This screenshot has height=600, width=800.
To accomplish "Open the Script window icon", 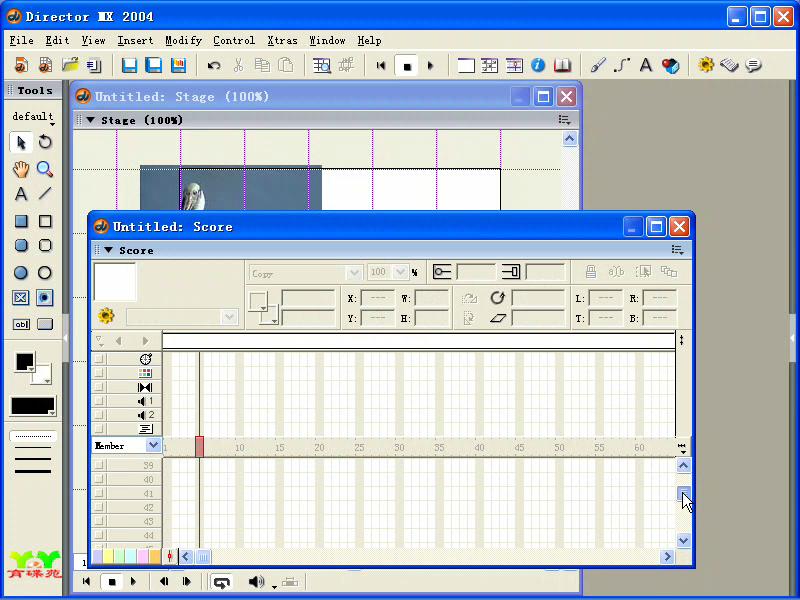I will (x=730, y=65).
